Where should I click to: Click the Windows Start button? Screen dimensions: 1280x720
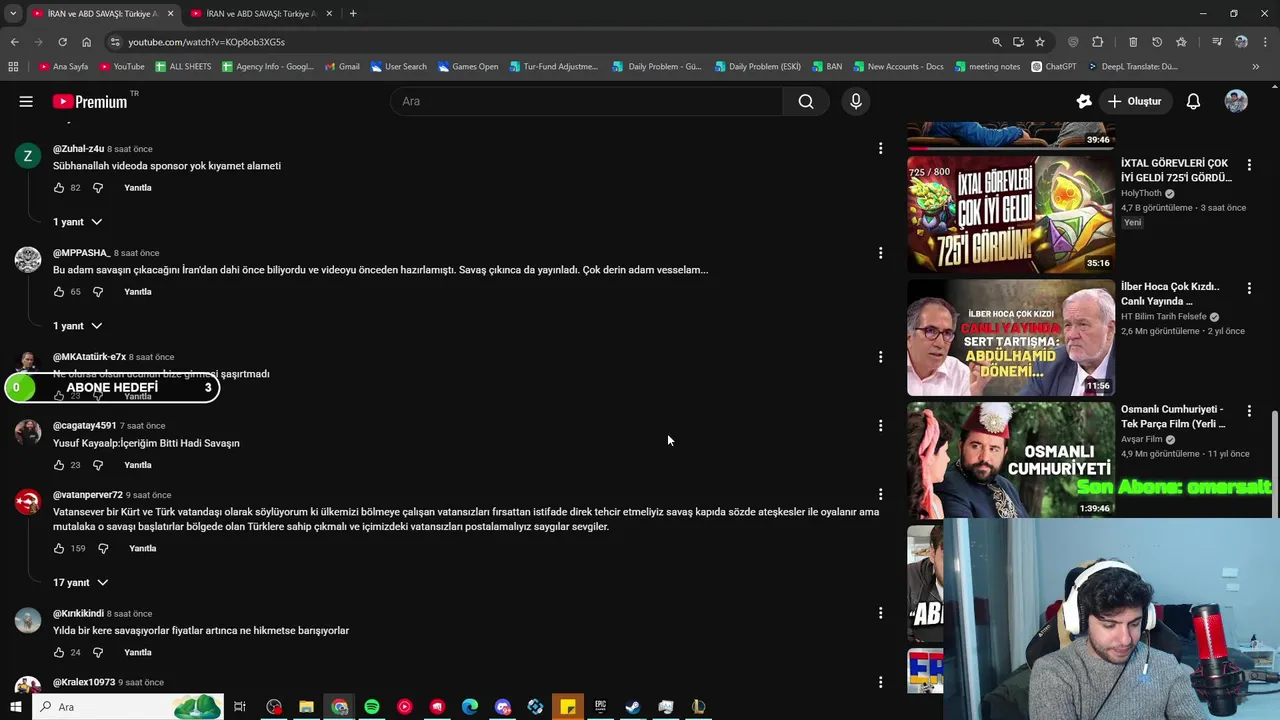point(16,707)
